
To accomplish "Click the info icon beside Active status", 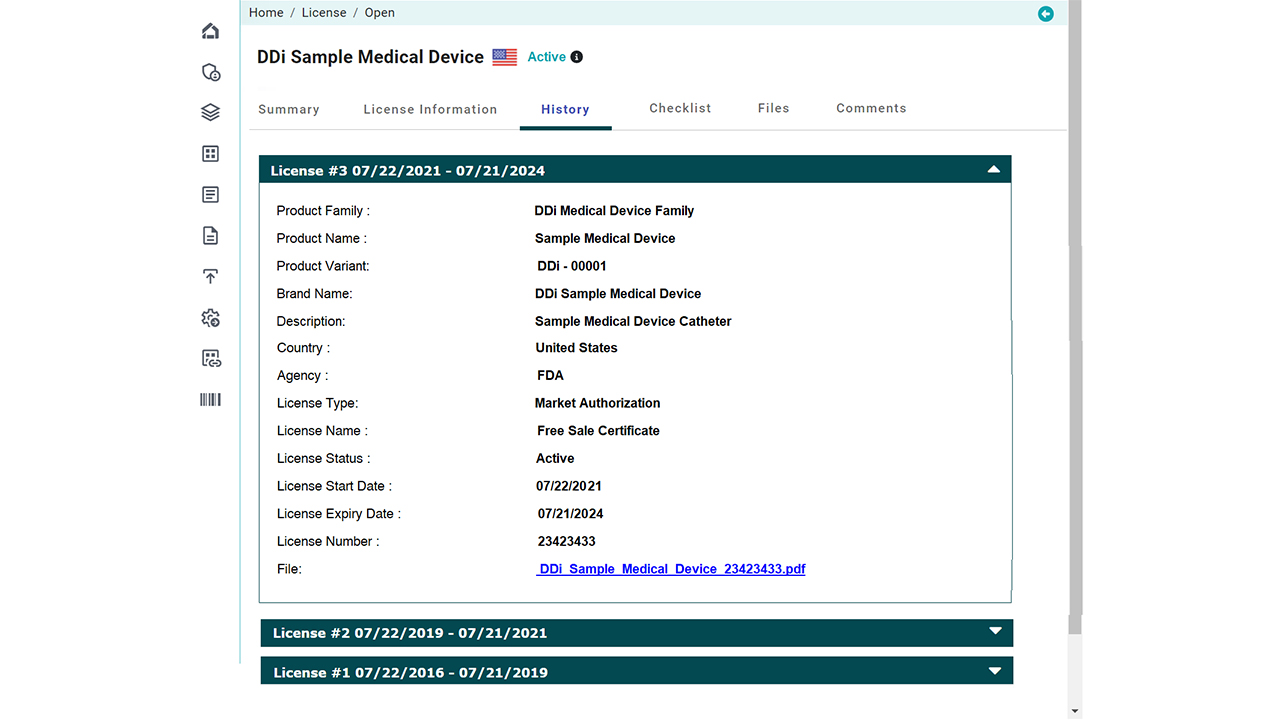I will [577, 57].
